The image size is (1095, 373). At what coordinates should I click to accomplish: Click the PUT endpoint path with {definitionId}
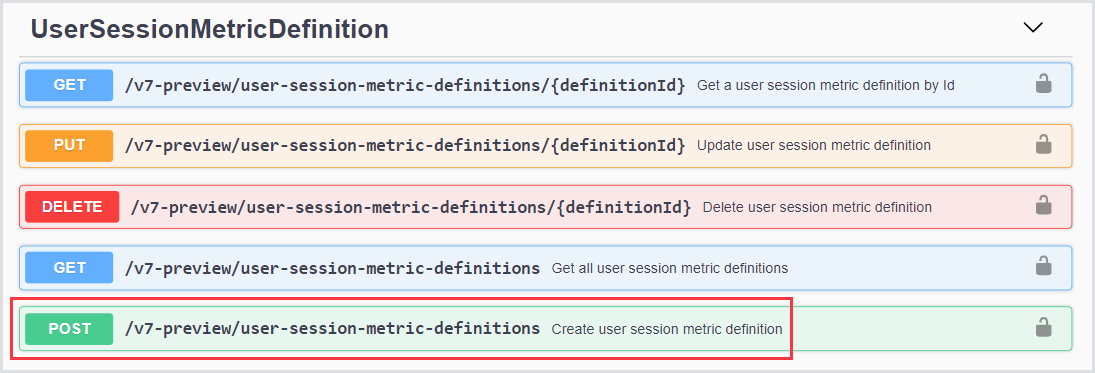tap(405, 146)
